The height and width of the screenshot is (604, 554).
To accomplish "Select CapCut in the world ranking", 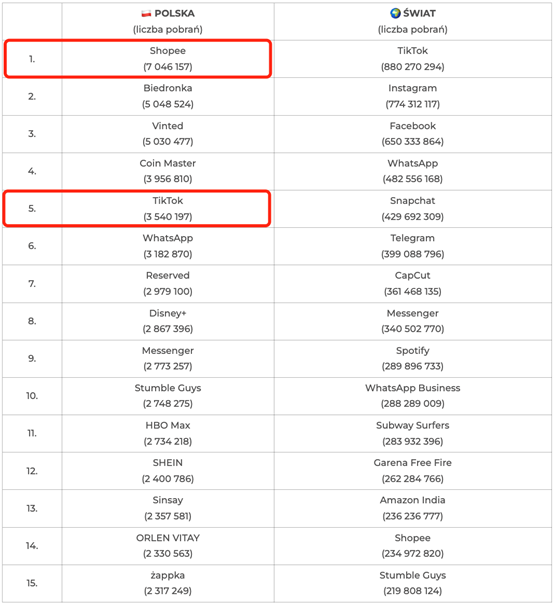I will point(413,283).
